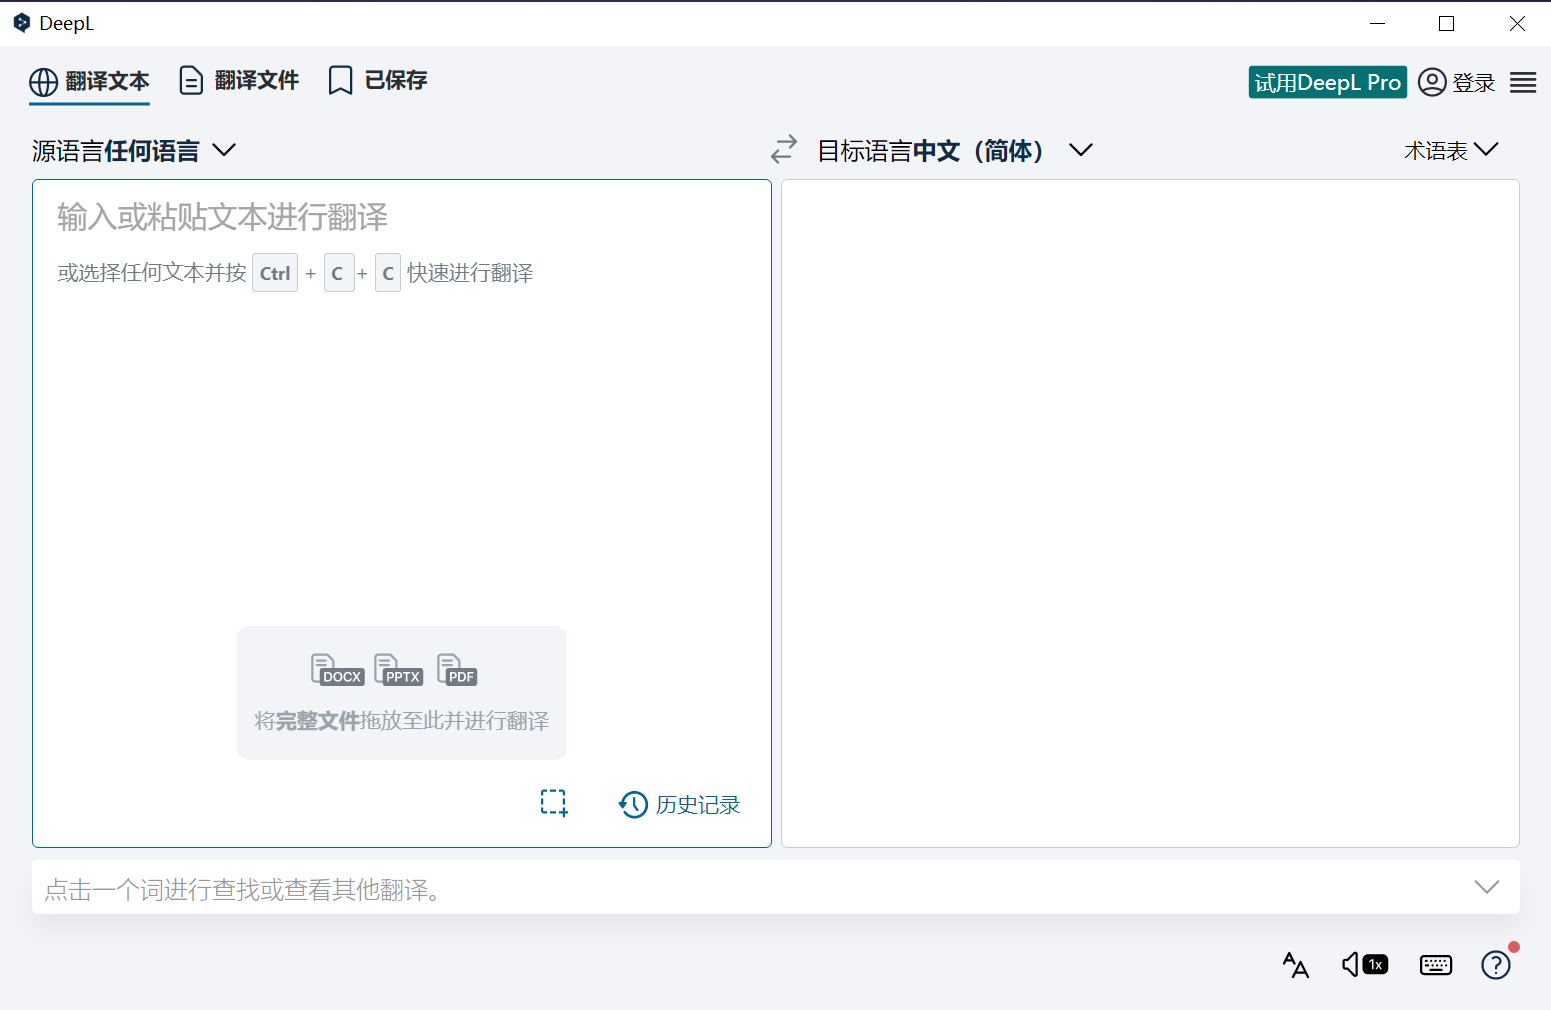The image size is (1551, 1010).
Task: Open the hamburger menu
Action: coord(1522,82)
